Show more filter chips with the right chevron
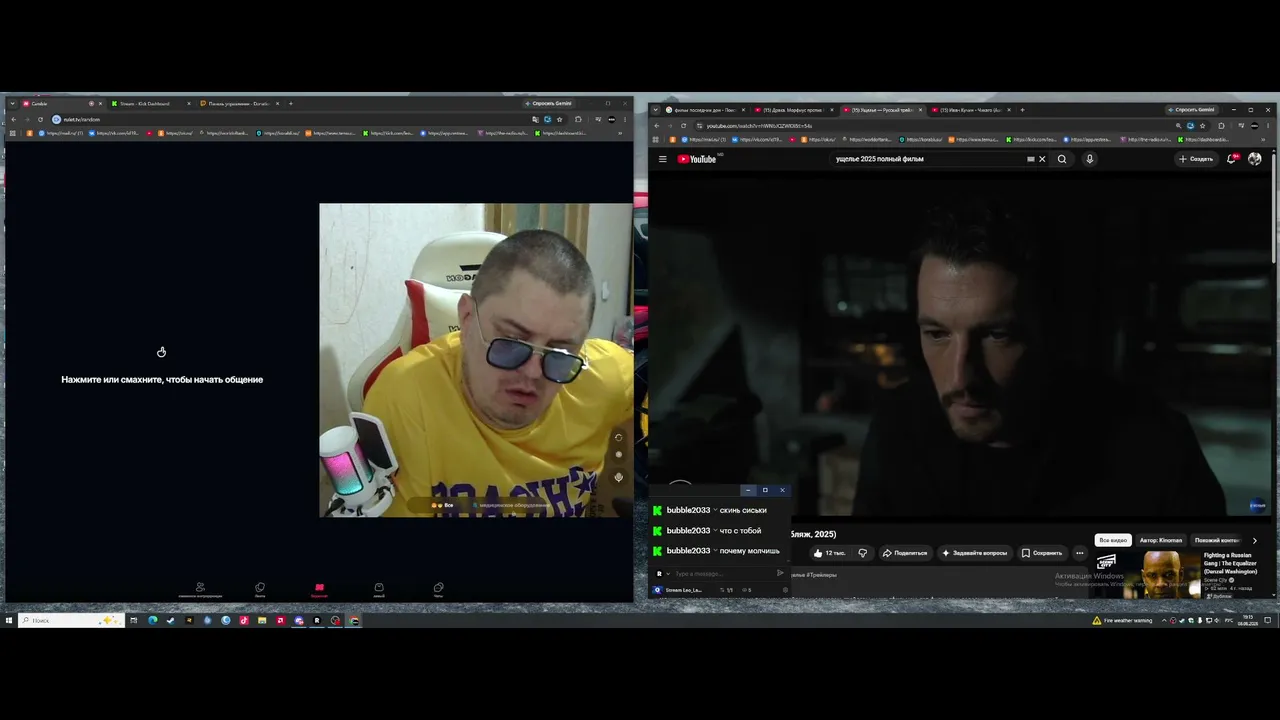Image resolution: width=1280 pixels, height=720 pixels. (x=1255, y=540)
